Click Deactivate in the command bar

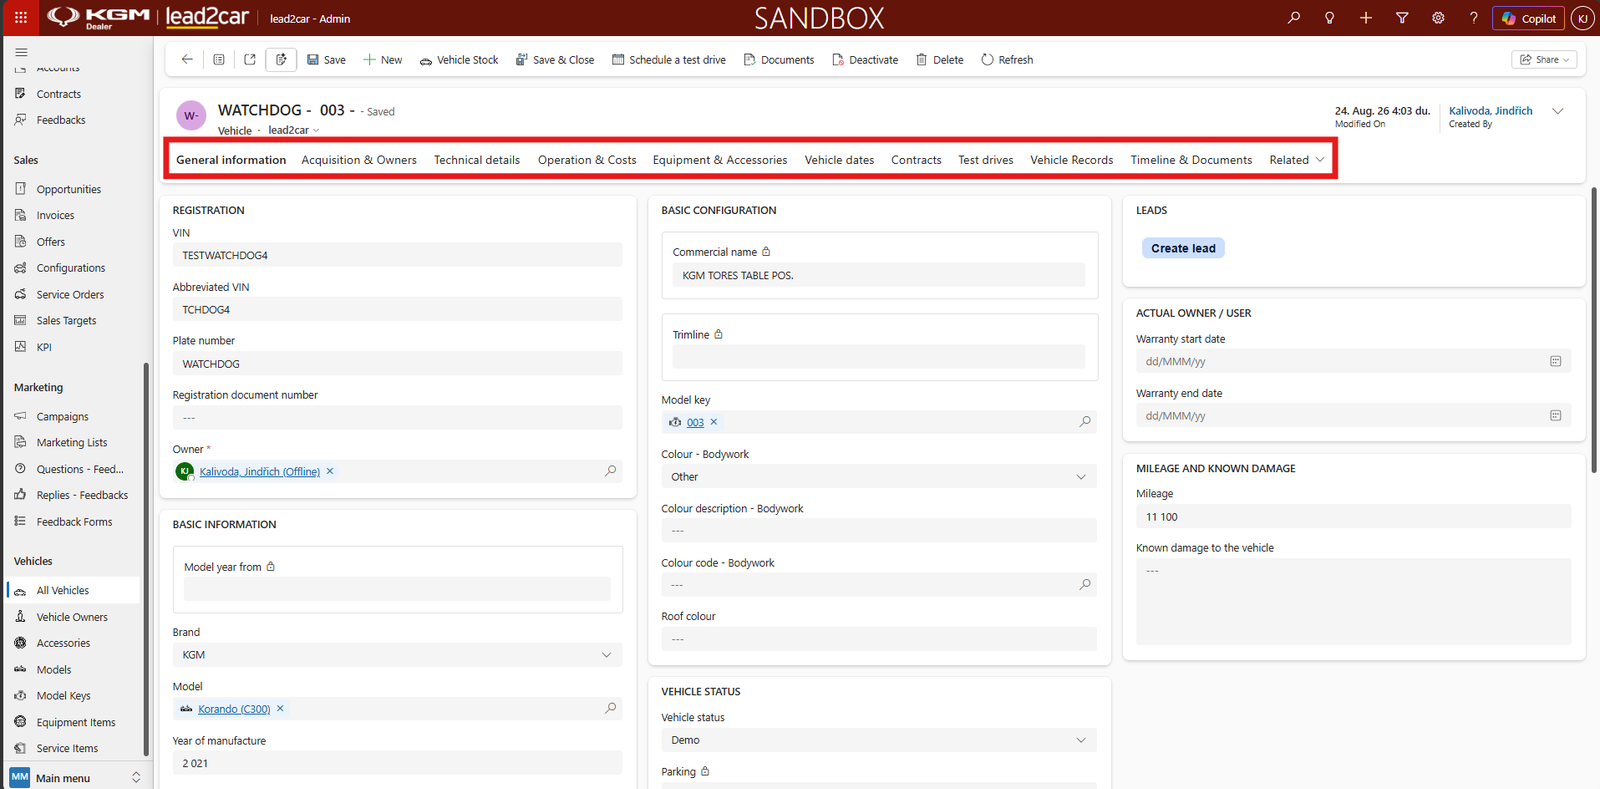[x=865, y=60]
